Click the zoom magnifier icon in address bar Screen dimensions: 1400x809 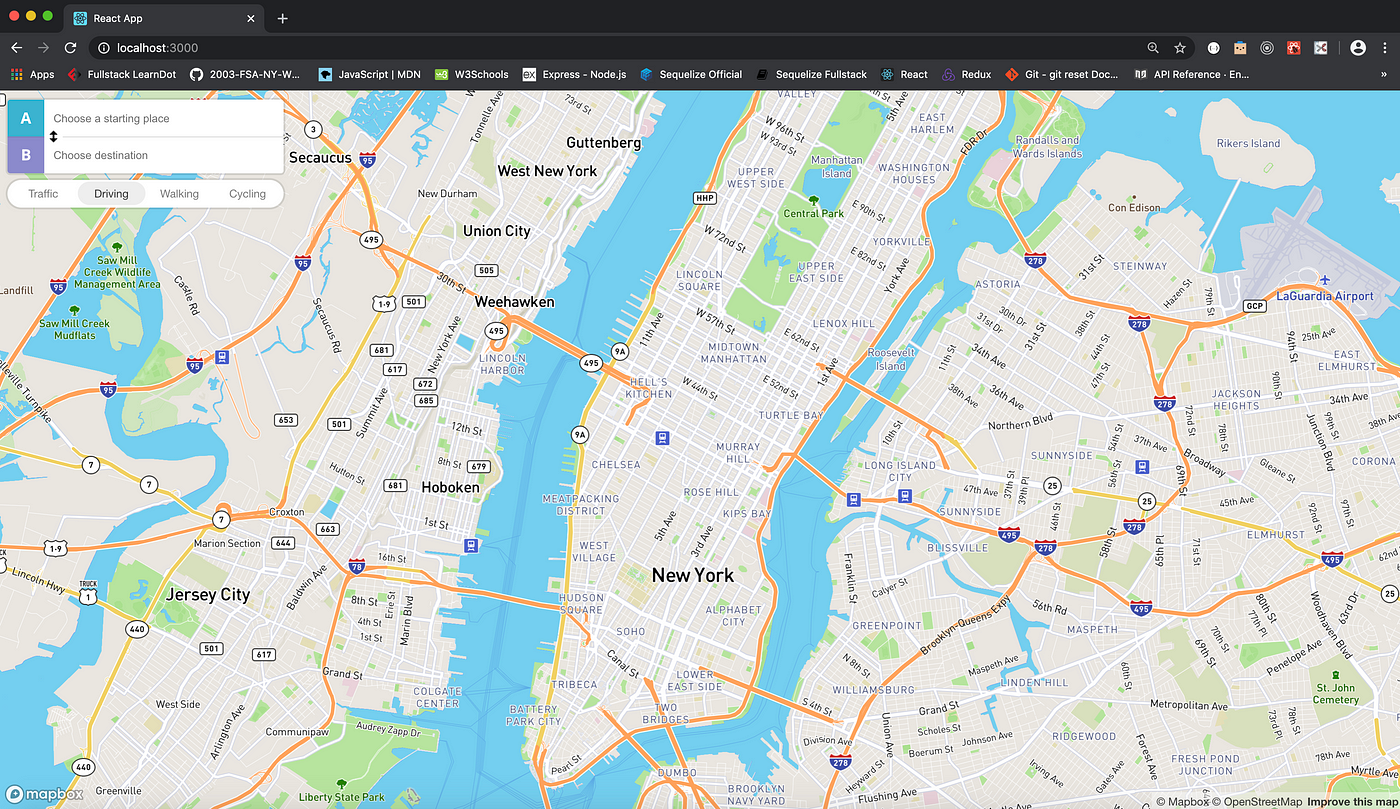(x=1153, y=47)
